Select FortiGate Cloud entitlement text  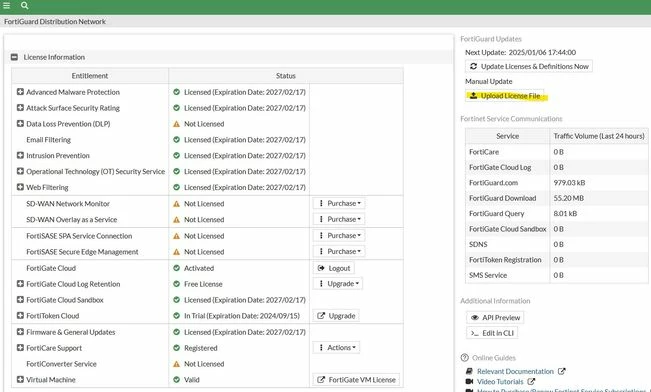[x=51, y=268]
